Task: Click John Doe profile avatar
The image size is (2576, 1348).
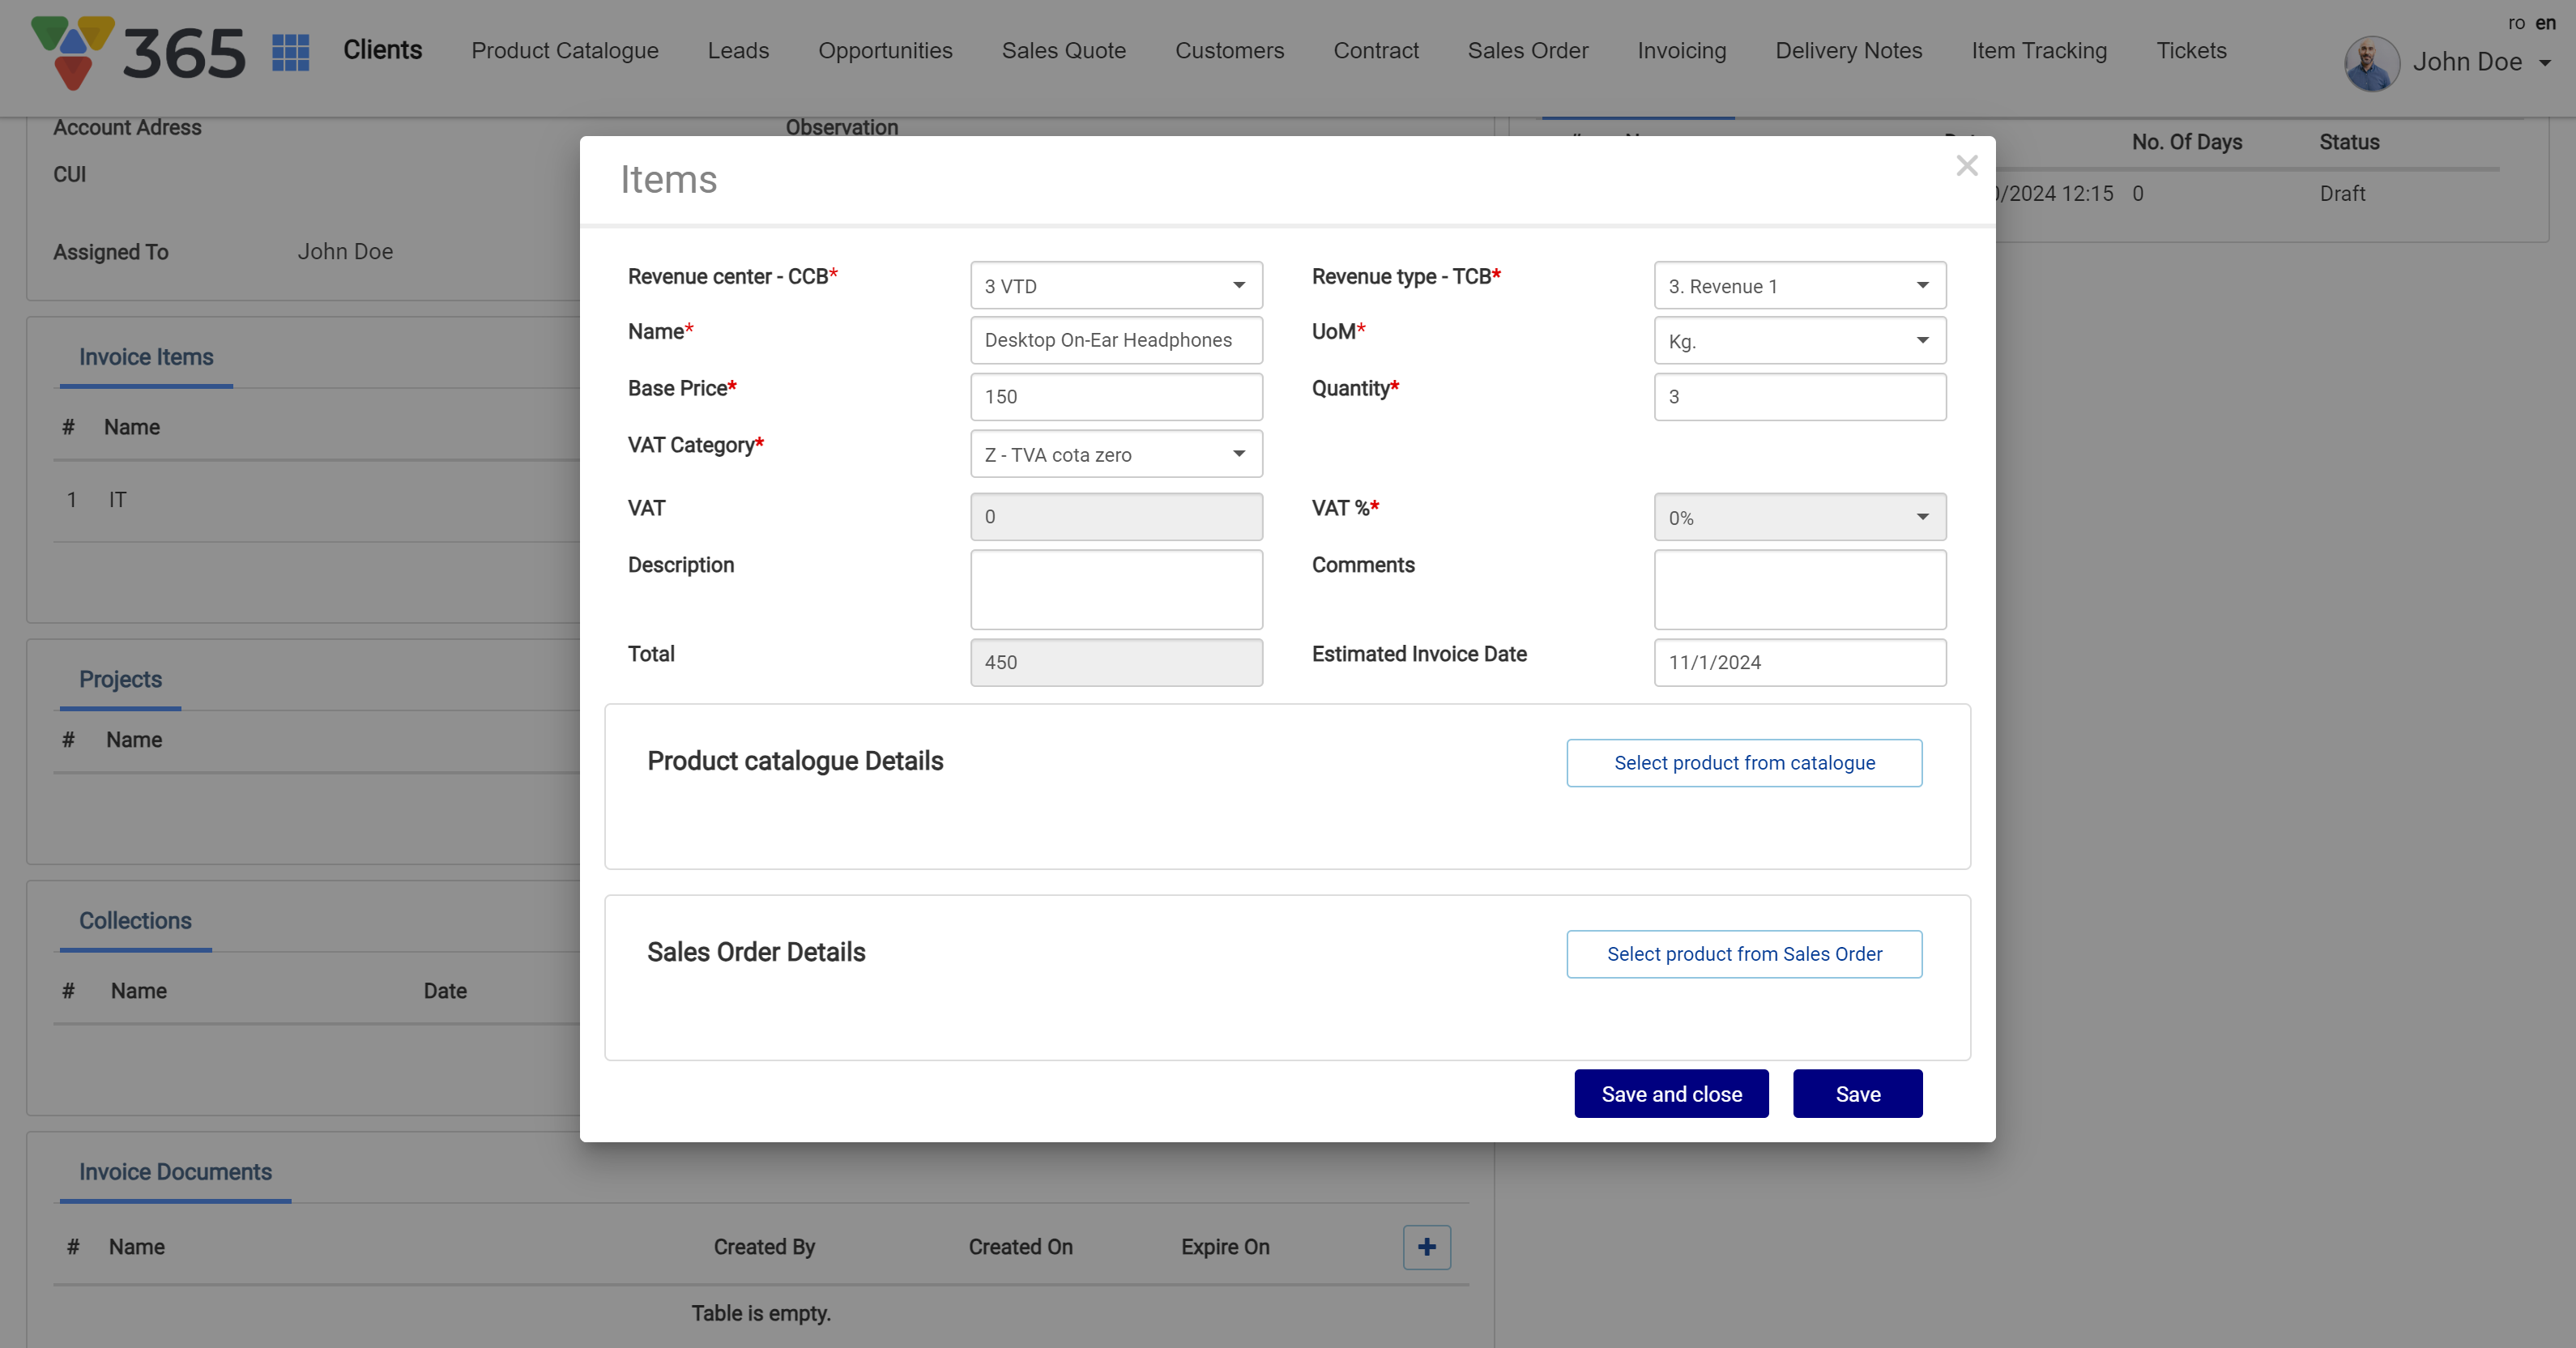Action: pos(2371,63)
